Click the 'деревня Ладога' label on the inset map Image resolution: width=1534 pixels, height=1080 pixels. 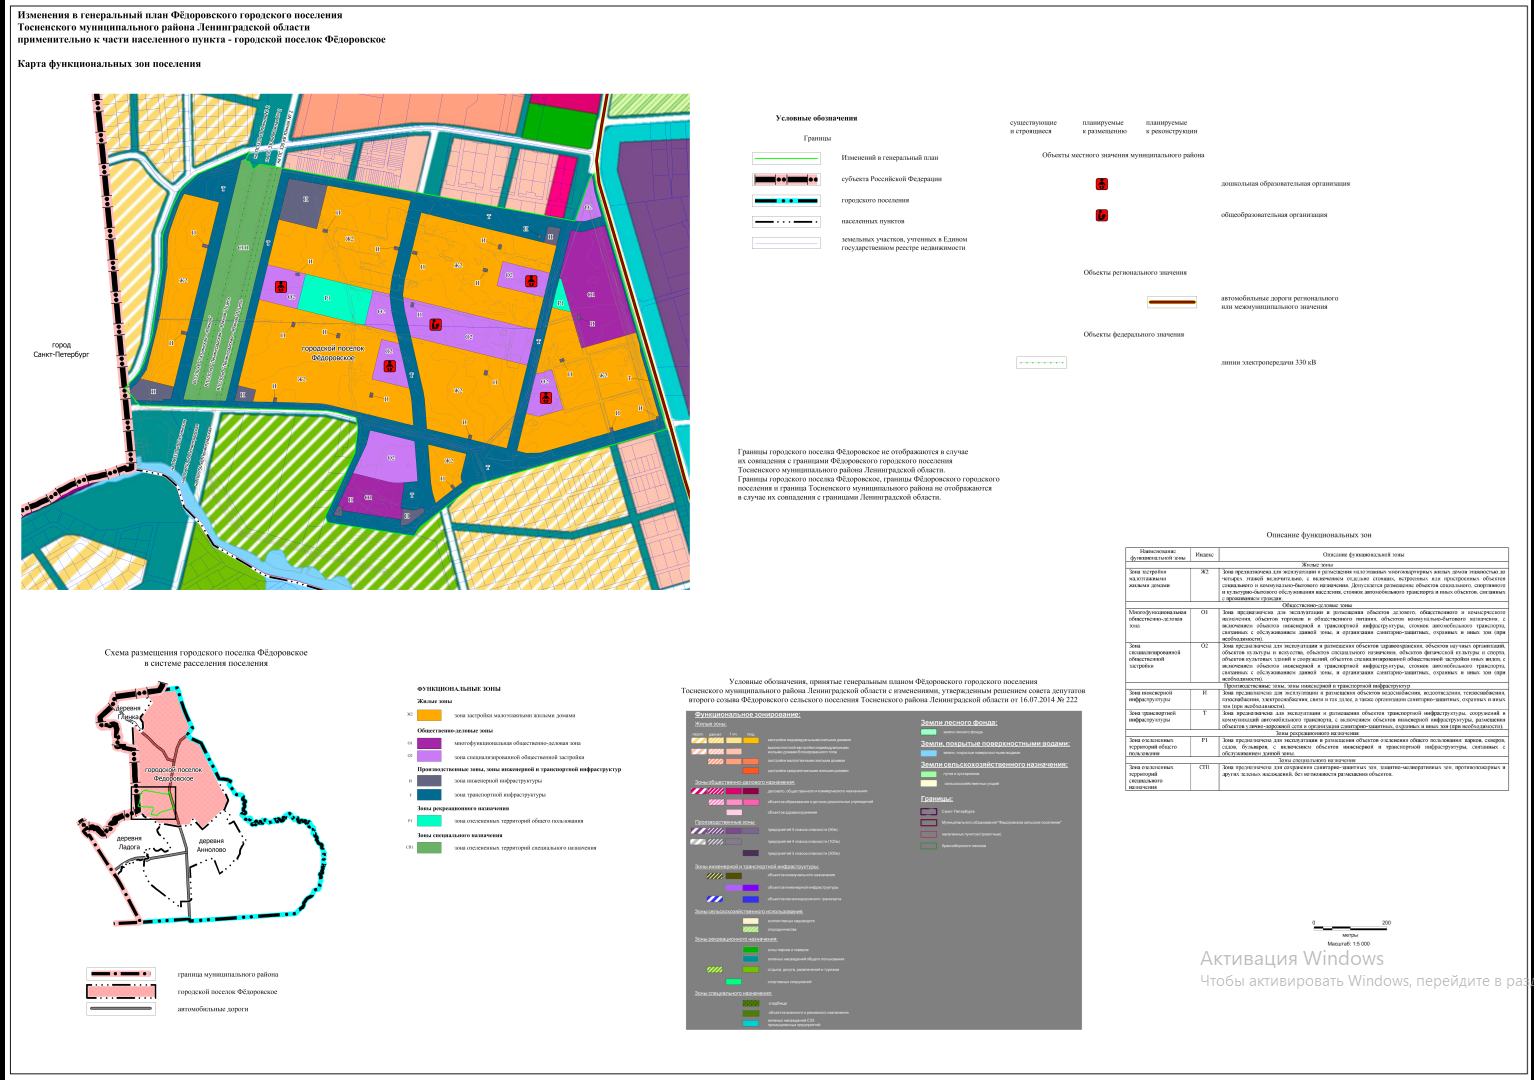(x=129, y=842)
